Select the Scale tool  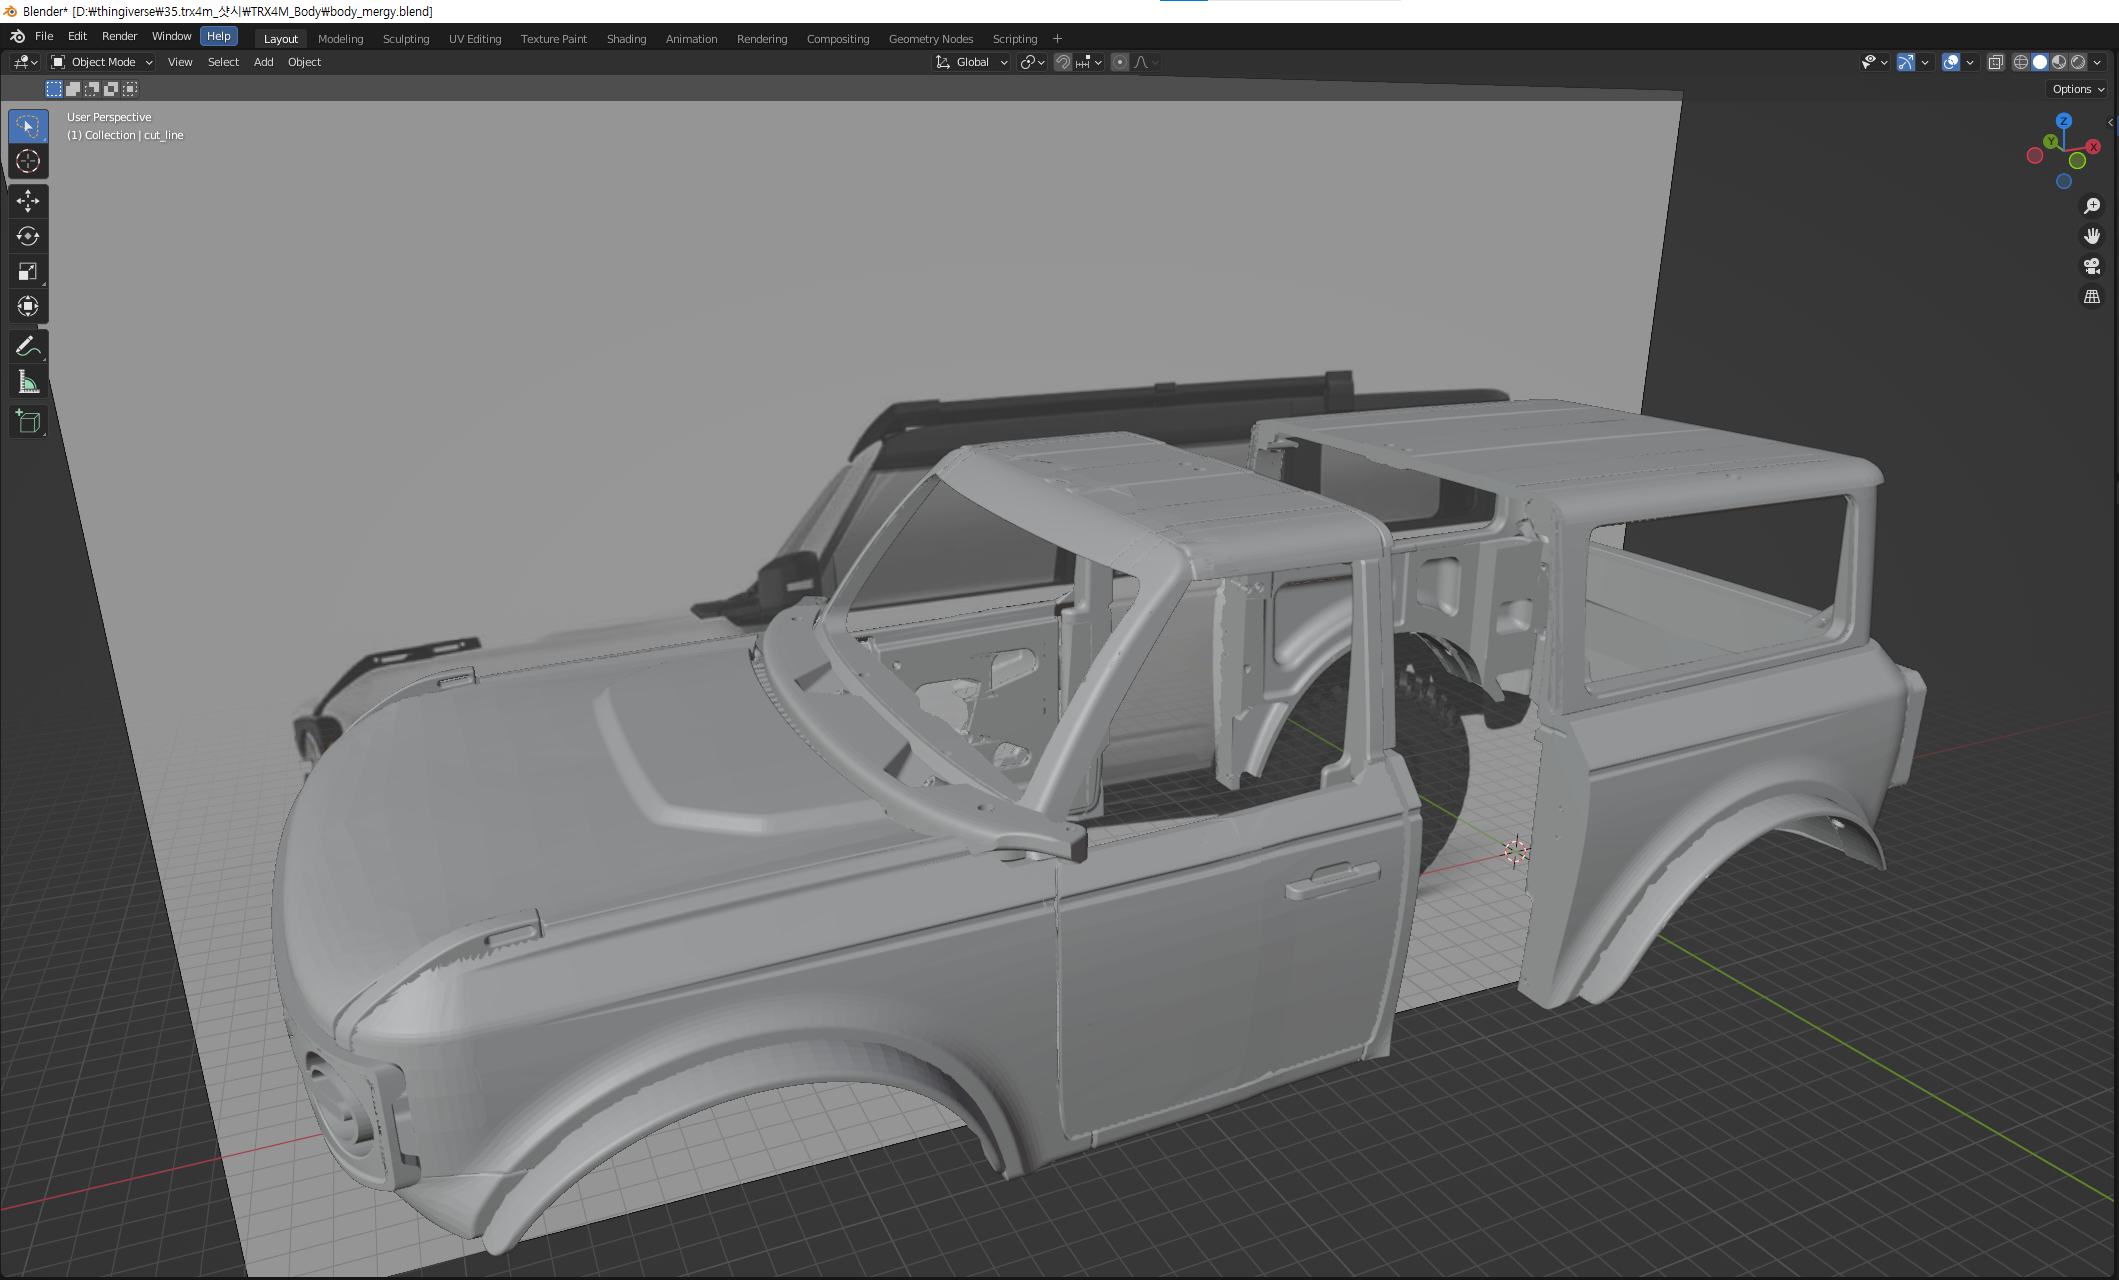(28, 271)
